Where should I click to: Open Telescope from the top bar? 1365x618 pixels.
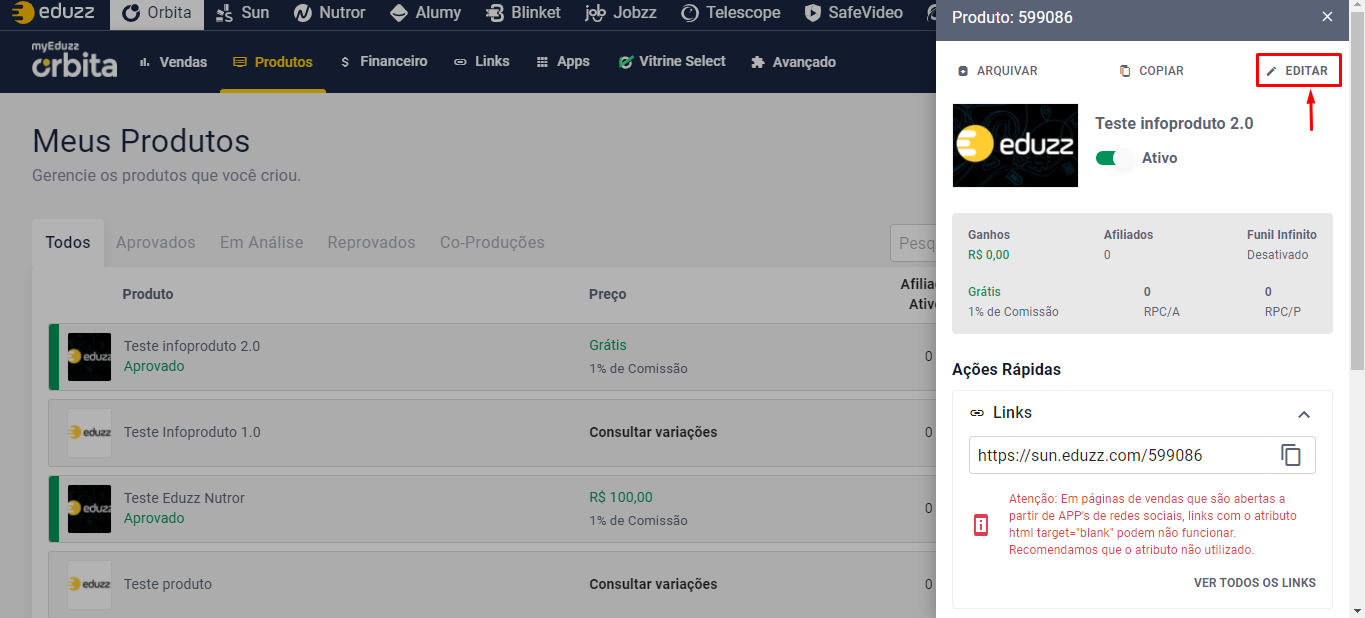730,14
